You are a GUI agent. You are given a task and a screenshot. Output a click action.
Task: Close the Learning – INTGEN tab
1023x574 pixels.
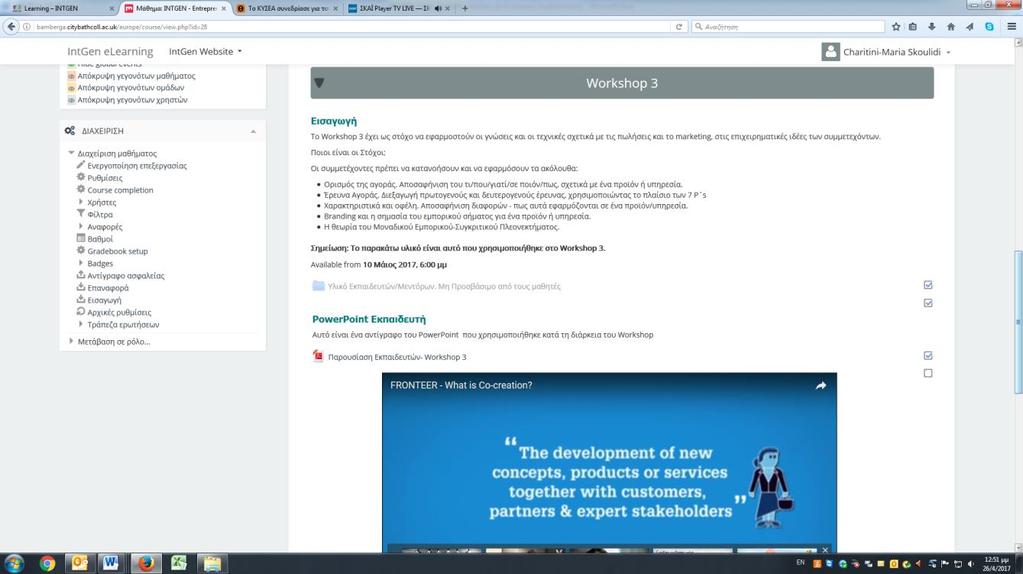pos(111,8)
